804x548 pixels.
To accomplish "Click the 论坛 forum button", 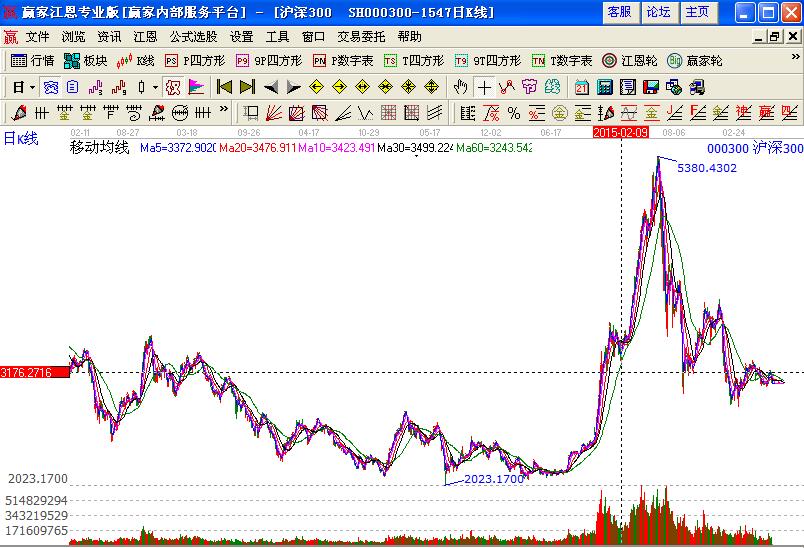I will click(658, 12).
